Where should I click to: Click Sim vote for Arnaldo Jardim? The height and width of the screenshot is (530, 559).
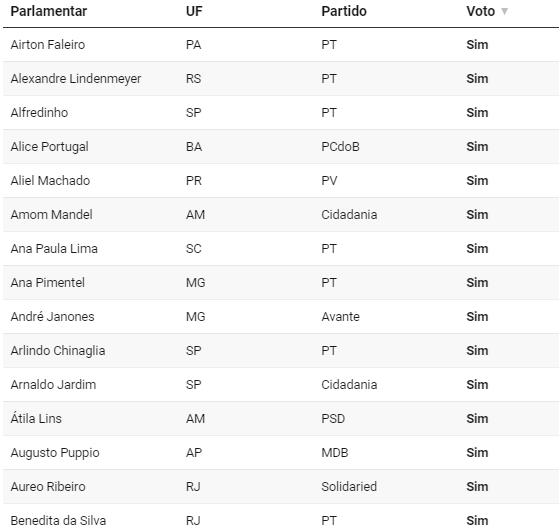pos(477,385)
